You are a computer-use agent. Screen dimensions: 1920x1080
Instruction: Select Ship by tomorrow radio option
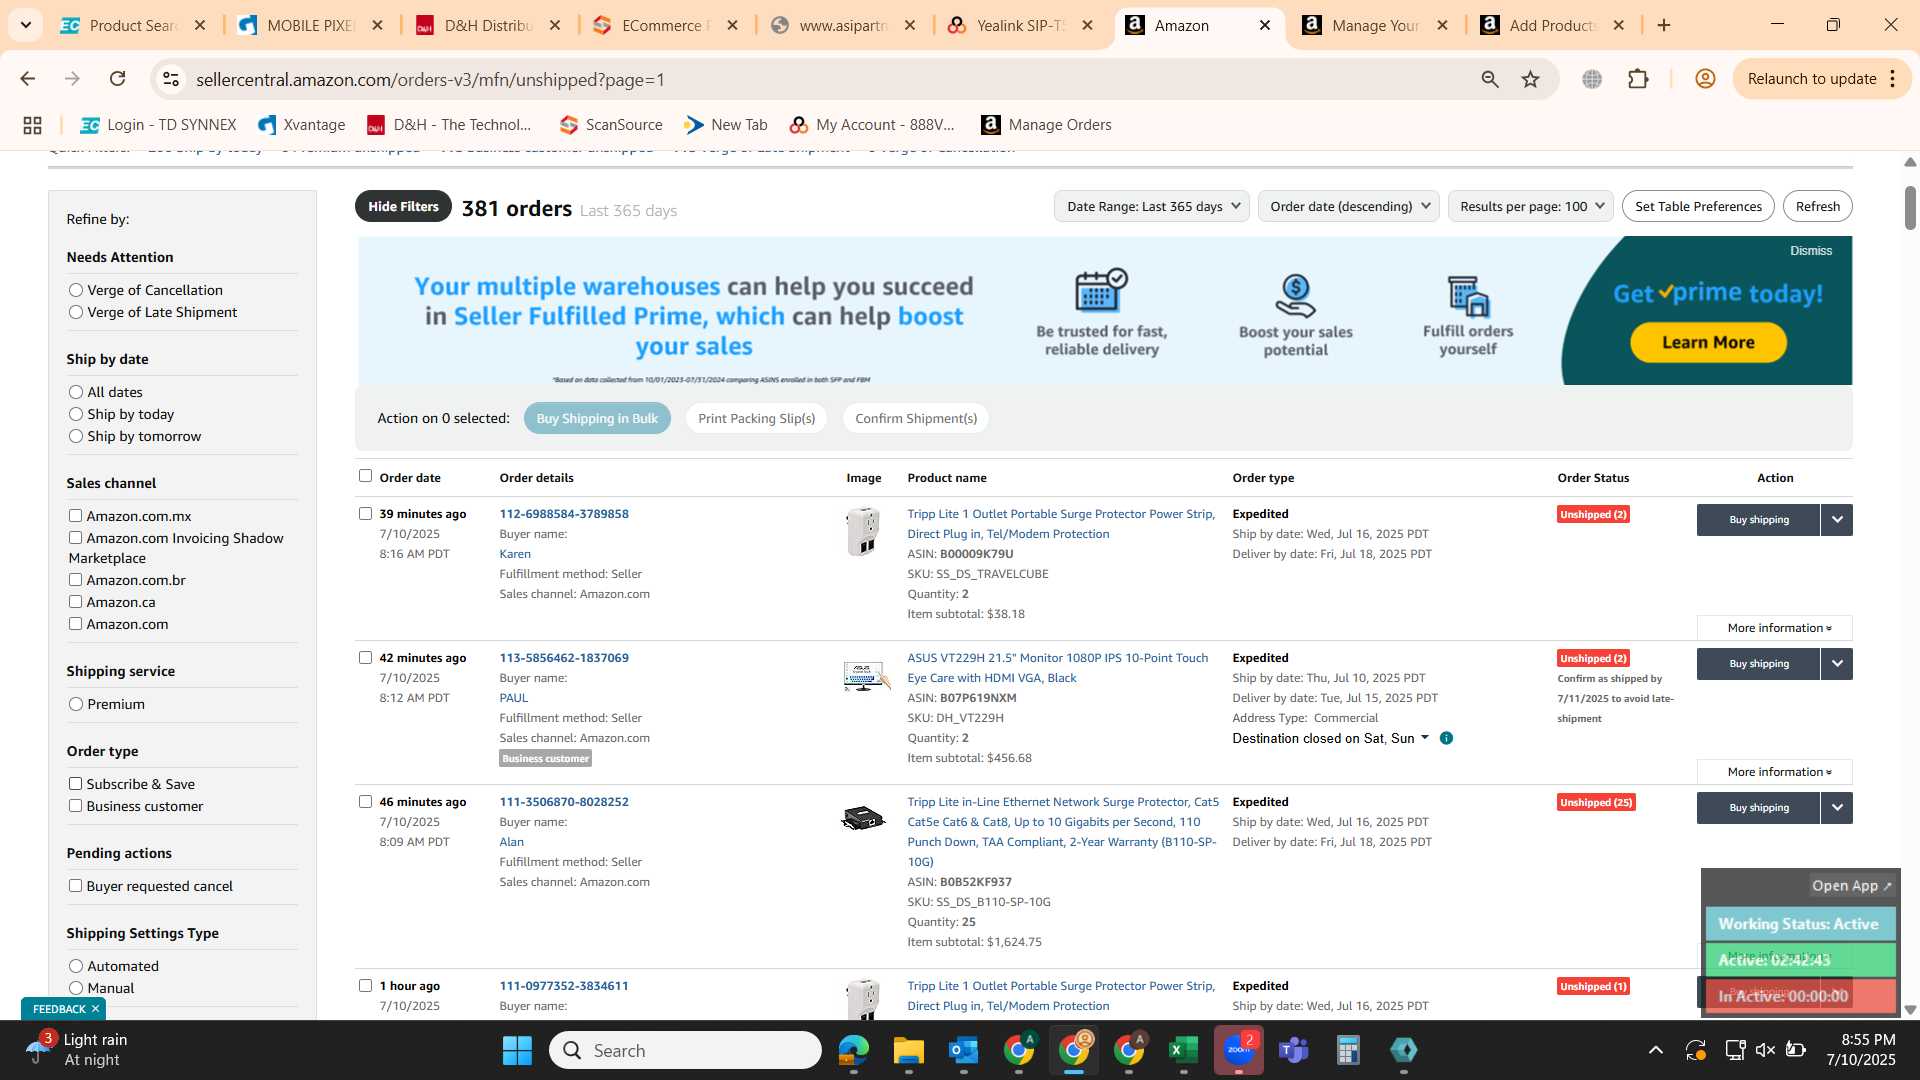click(76, 436)
